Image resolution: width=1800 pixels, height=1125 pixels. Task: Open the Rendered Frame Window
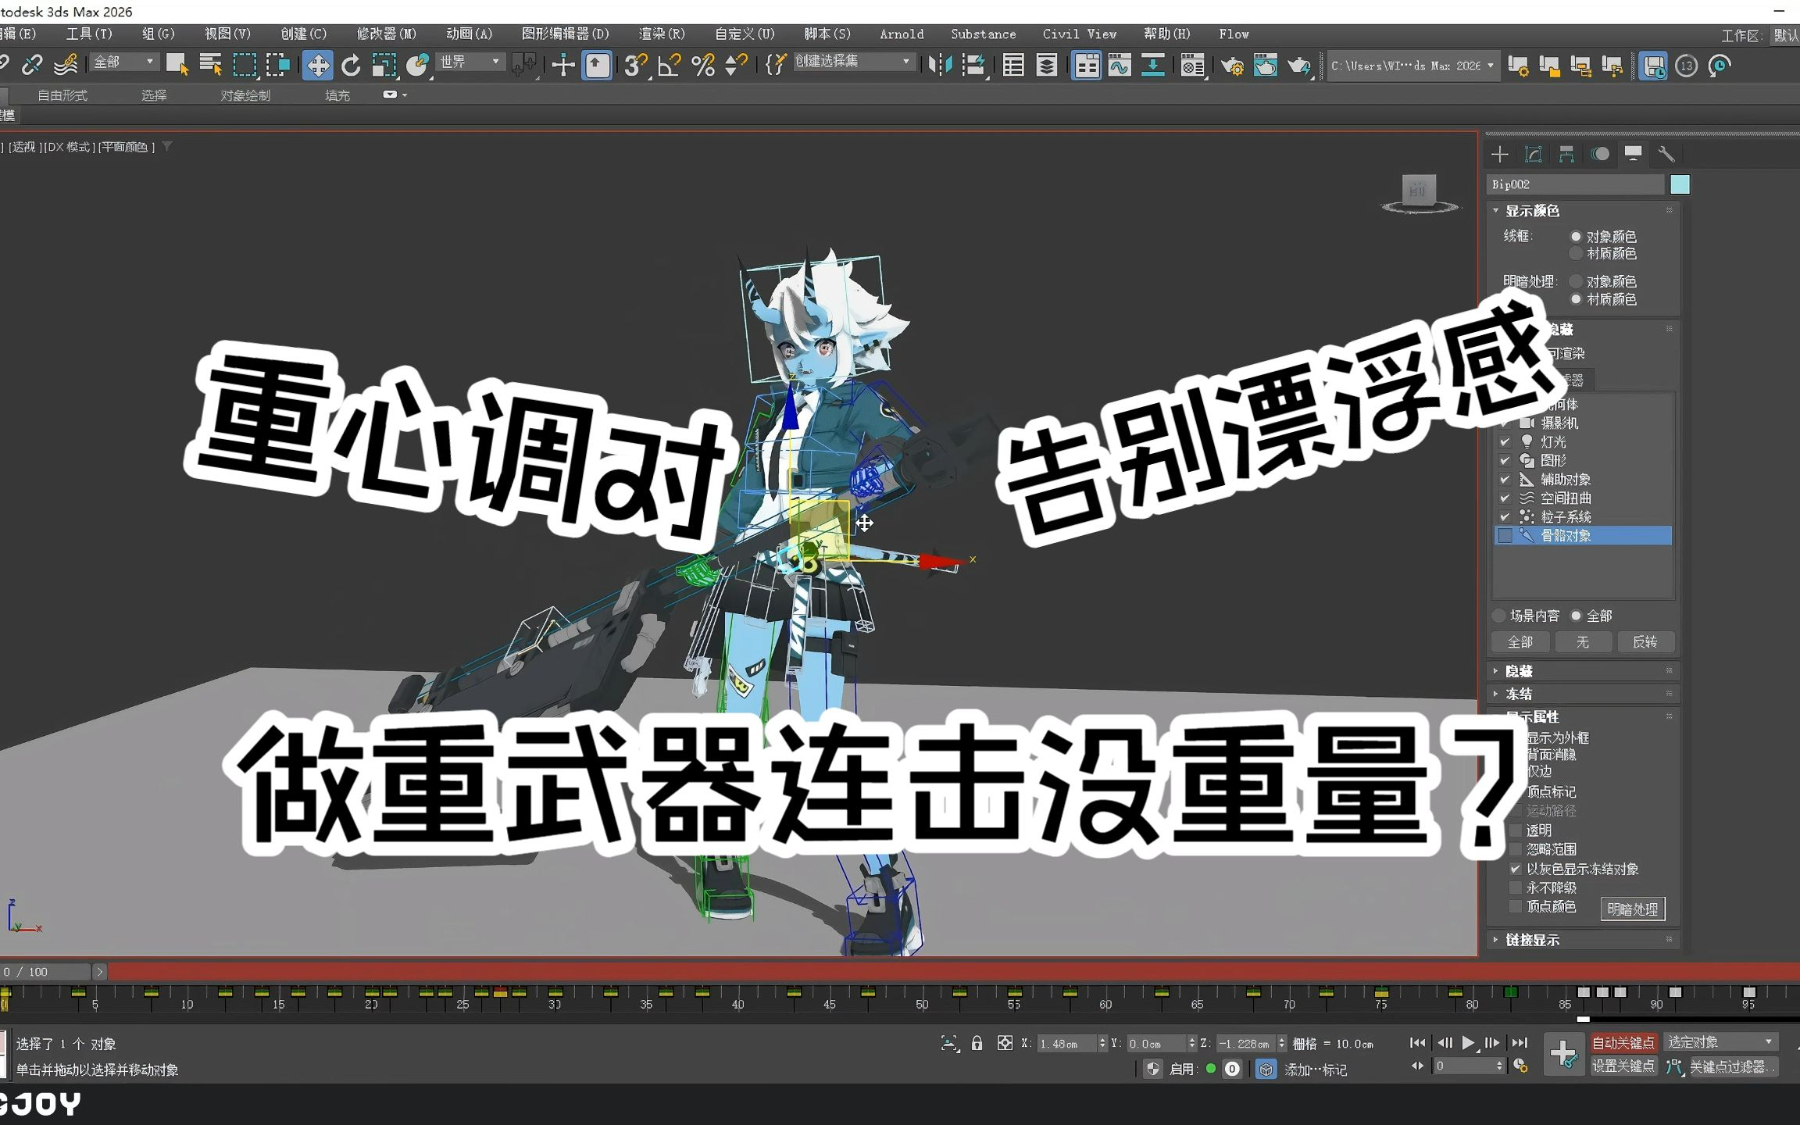click(x=1265, y=66)
